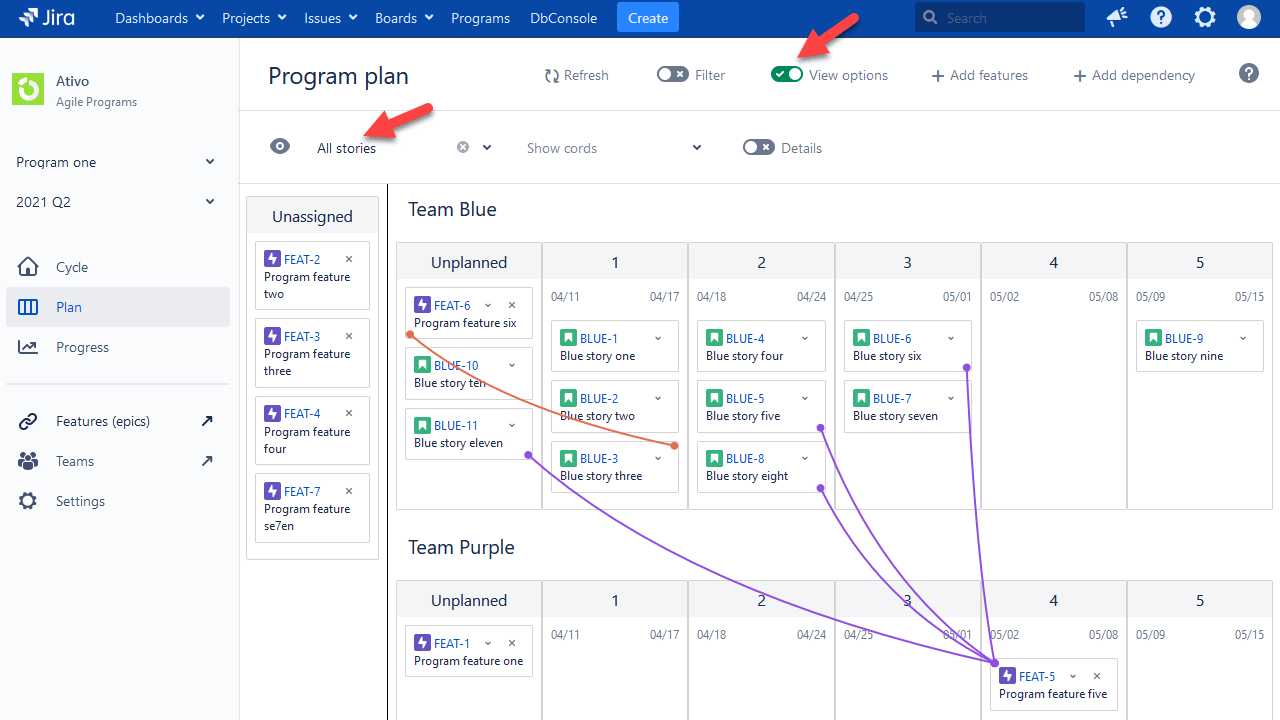Click inside the Search field
This screenshot has height=720, width=1280.
point(1000,16)
